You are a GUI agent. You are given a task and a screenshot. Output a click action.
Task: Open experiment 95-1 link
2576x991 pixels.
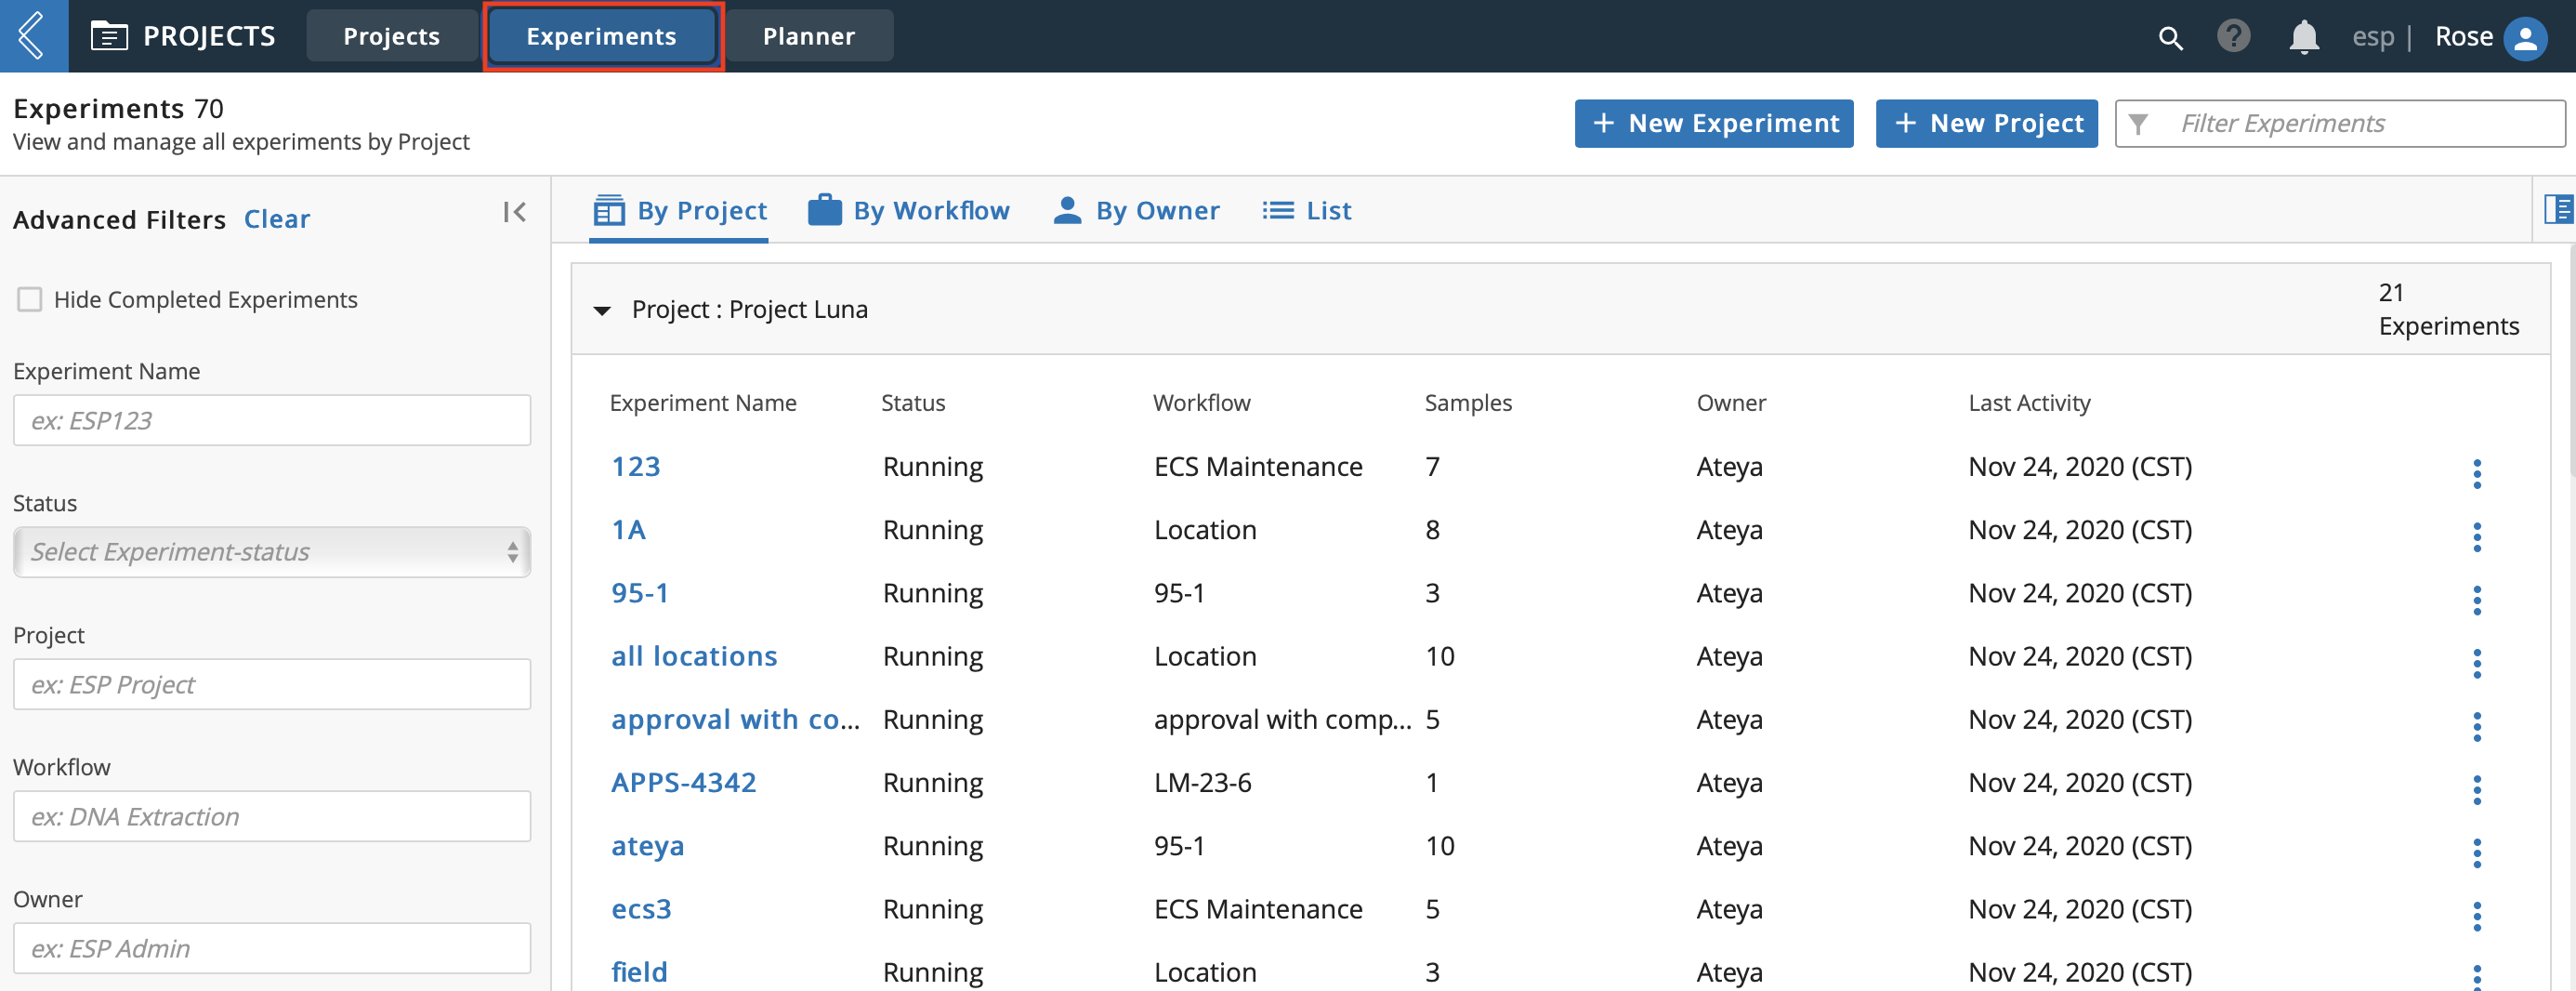(x=640, y=593)
